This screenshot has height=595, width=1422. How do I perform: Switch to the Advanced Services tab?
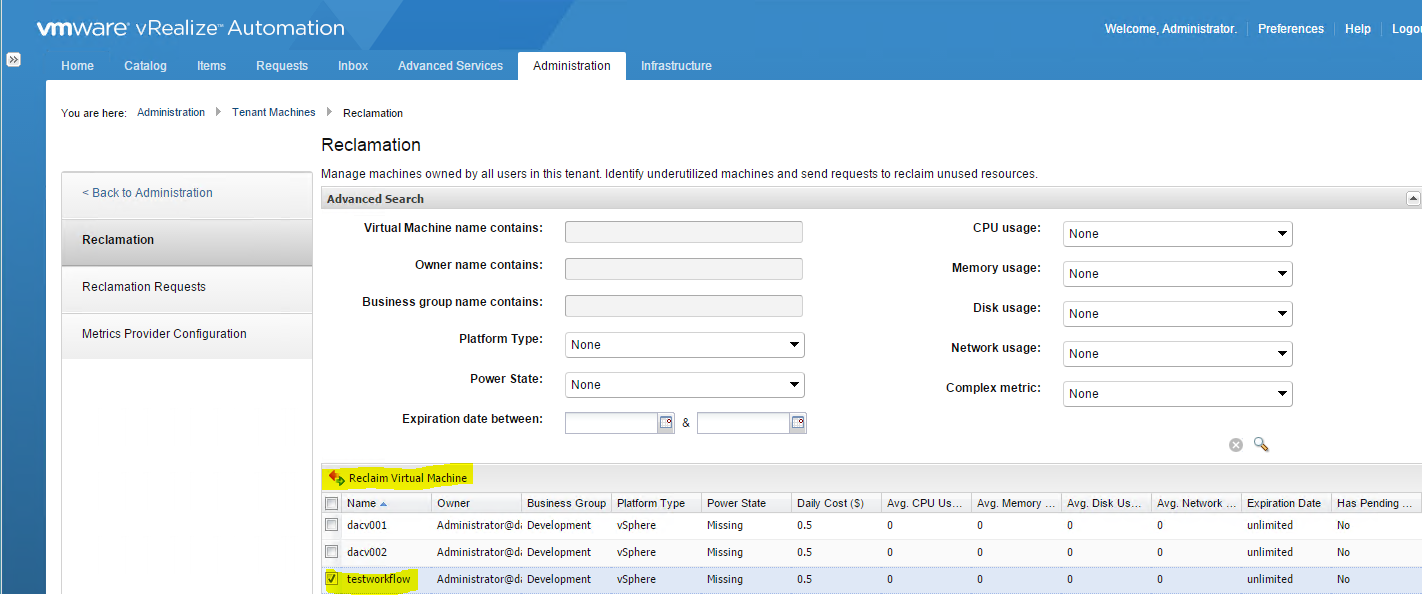[450, 66]
